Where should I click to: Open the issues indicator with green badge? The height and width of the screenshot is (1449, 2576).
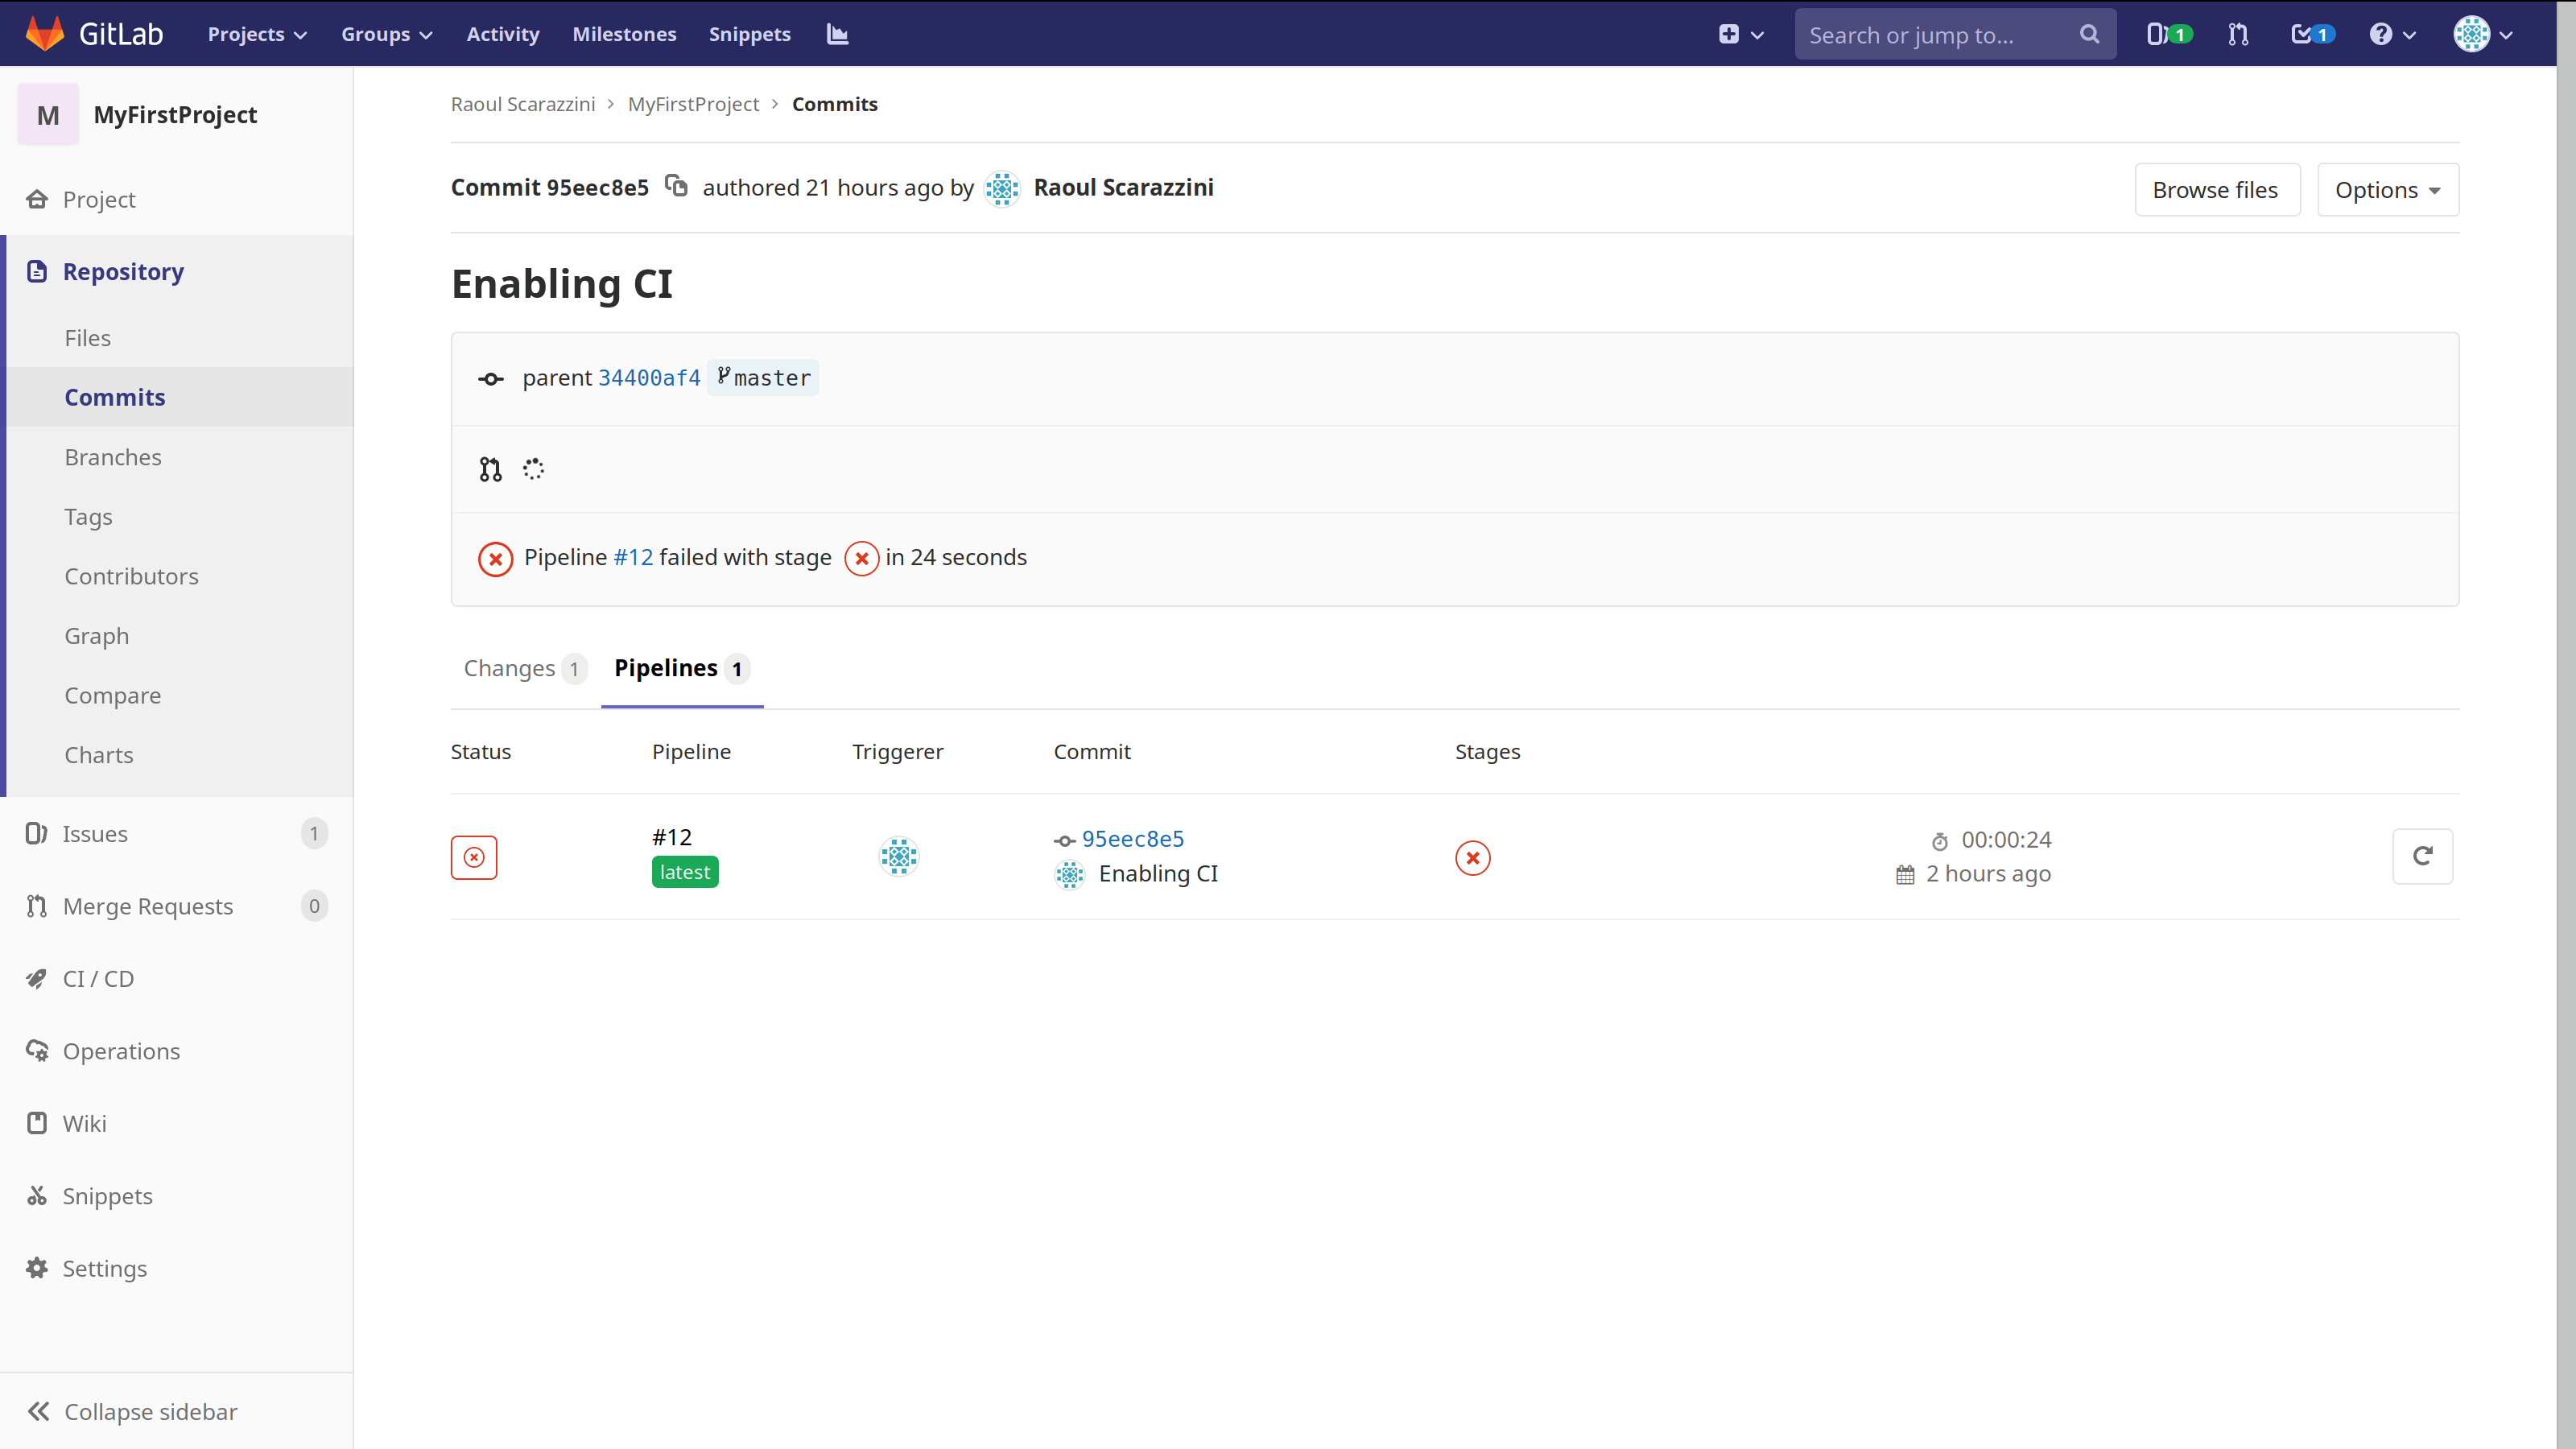tap(2167, 33)
